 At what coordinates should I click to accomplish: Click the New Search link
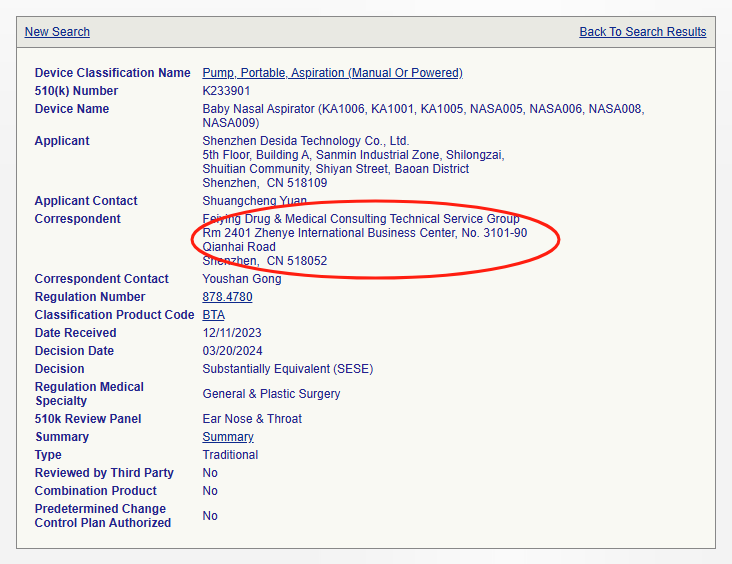tap(57, 32)
